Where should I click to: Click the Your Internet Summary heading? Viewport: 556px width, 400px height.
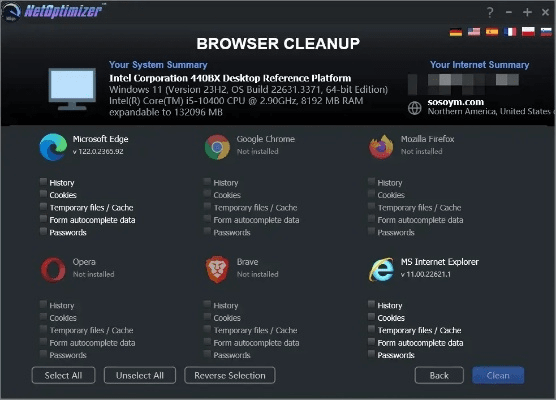click(479, 65)
